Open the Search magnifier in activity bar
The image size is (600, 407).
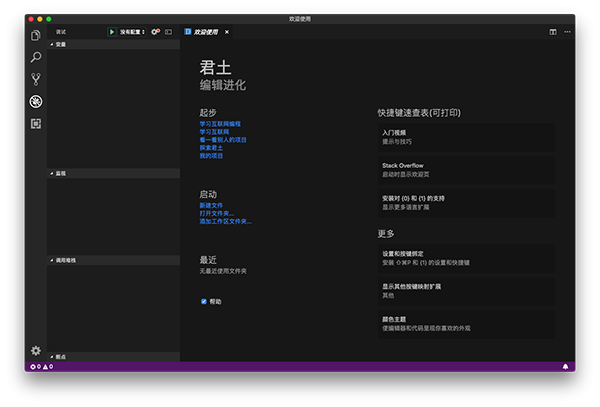click(36, 57)
